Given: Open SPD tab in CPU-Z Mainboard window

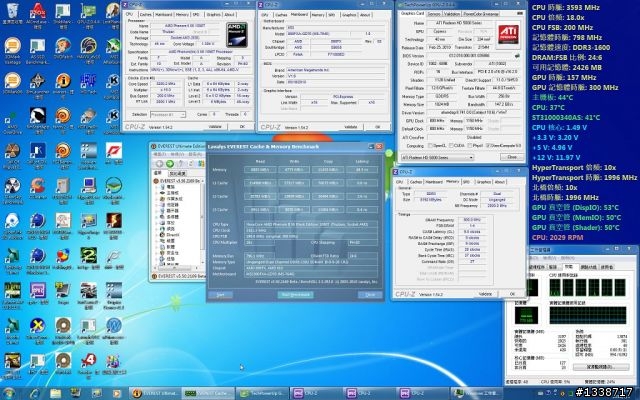Looking at the screenshot, I should point(332,15).
